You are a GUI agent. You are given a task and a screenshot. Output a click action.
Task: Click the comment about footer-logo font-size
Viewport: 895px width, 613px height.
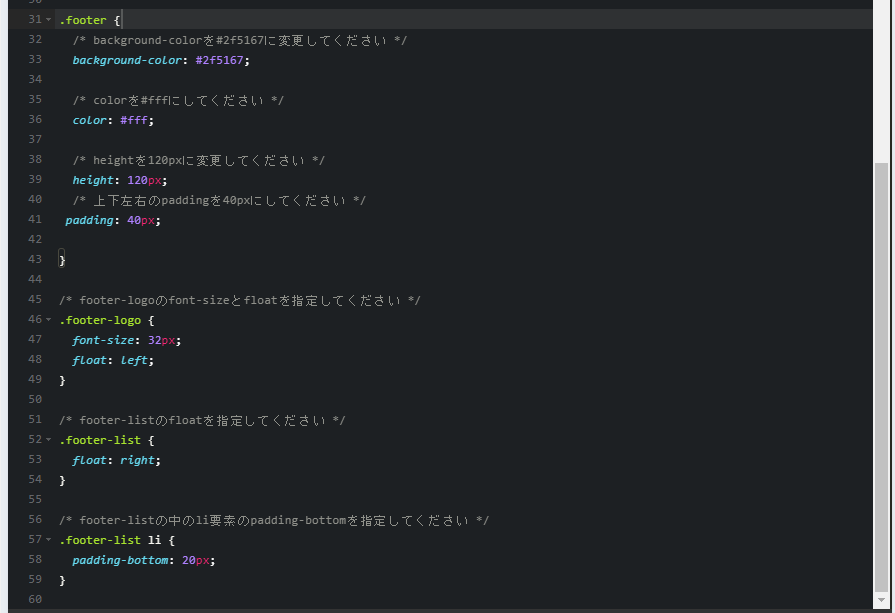(240, 300)
